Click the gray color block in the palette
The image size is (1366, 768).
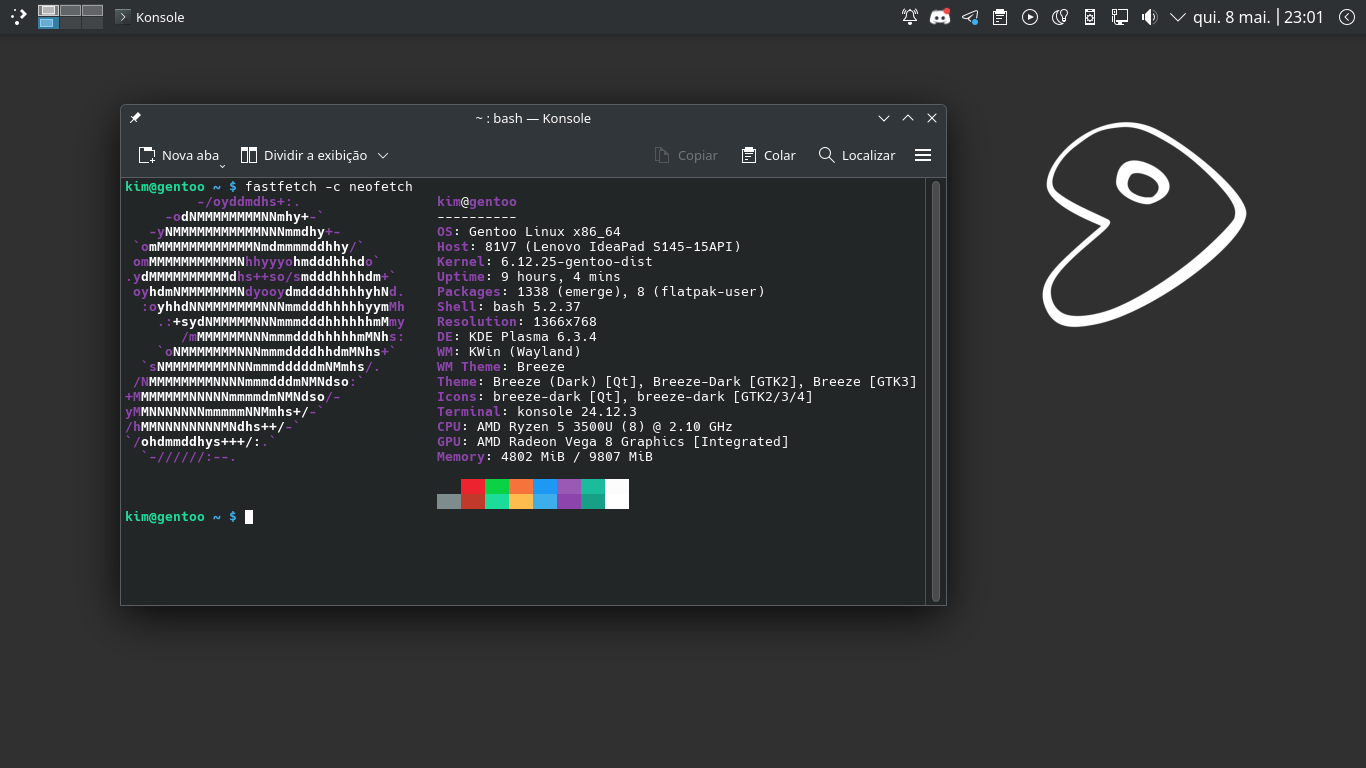(449, 501)
